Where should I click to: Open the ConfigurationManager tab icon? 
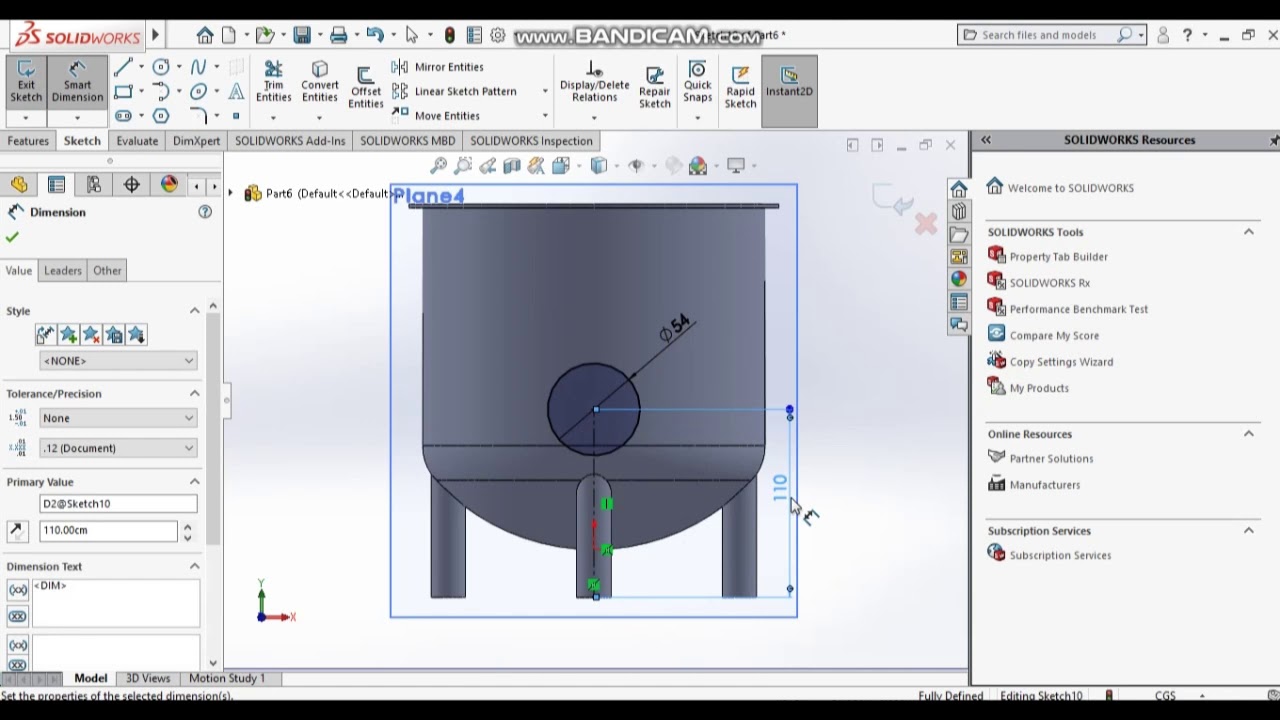pos(94,184)
